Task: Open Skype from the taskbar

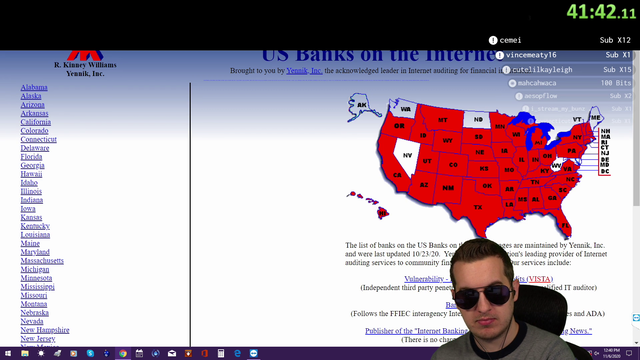Action: click(90, 353)
